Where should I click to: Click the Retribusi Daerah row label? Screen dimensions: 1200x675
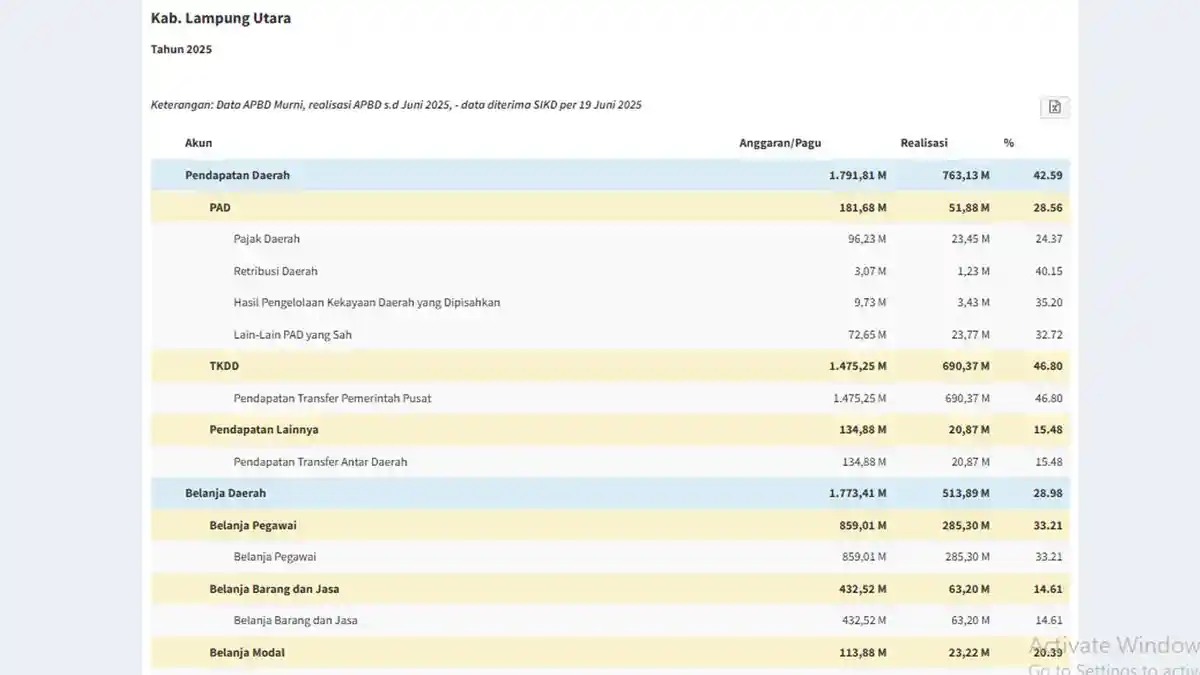[x=275, y=271]
